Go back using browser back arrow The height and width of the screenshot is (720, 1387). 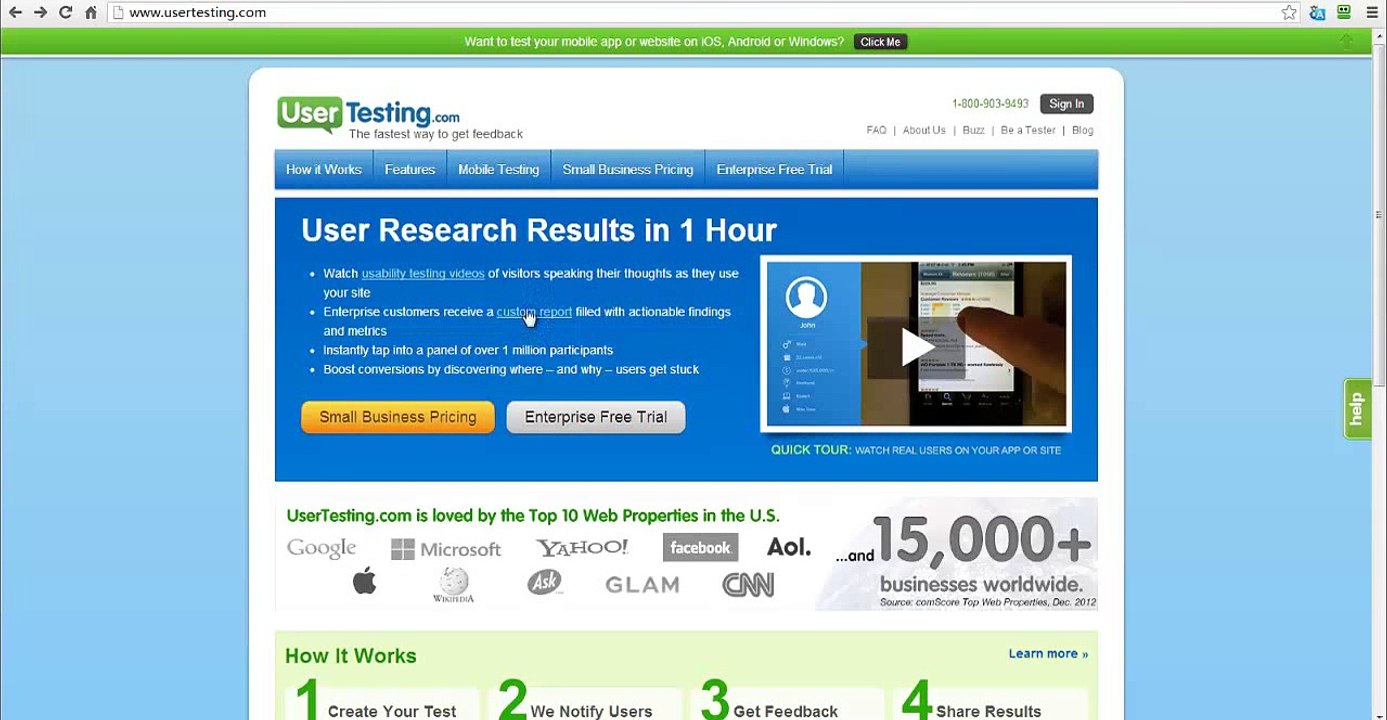[15, 13]
